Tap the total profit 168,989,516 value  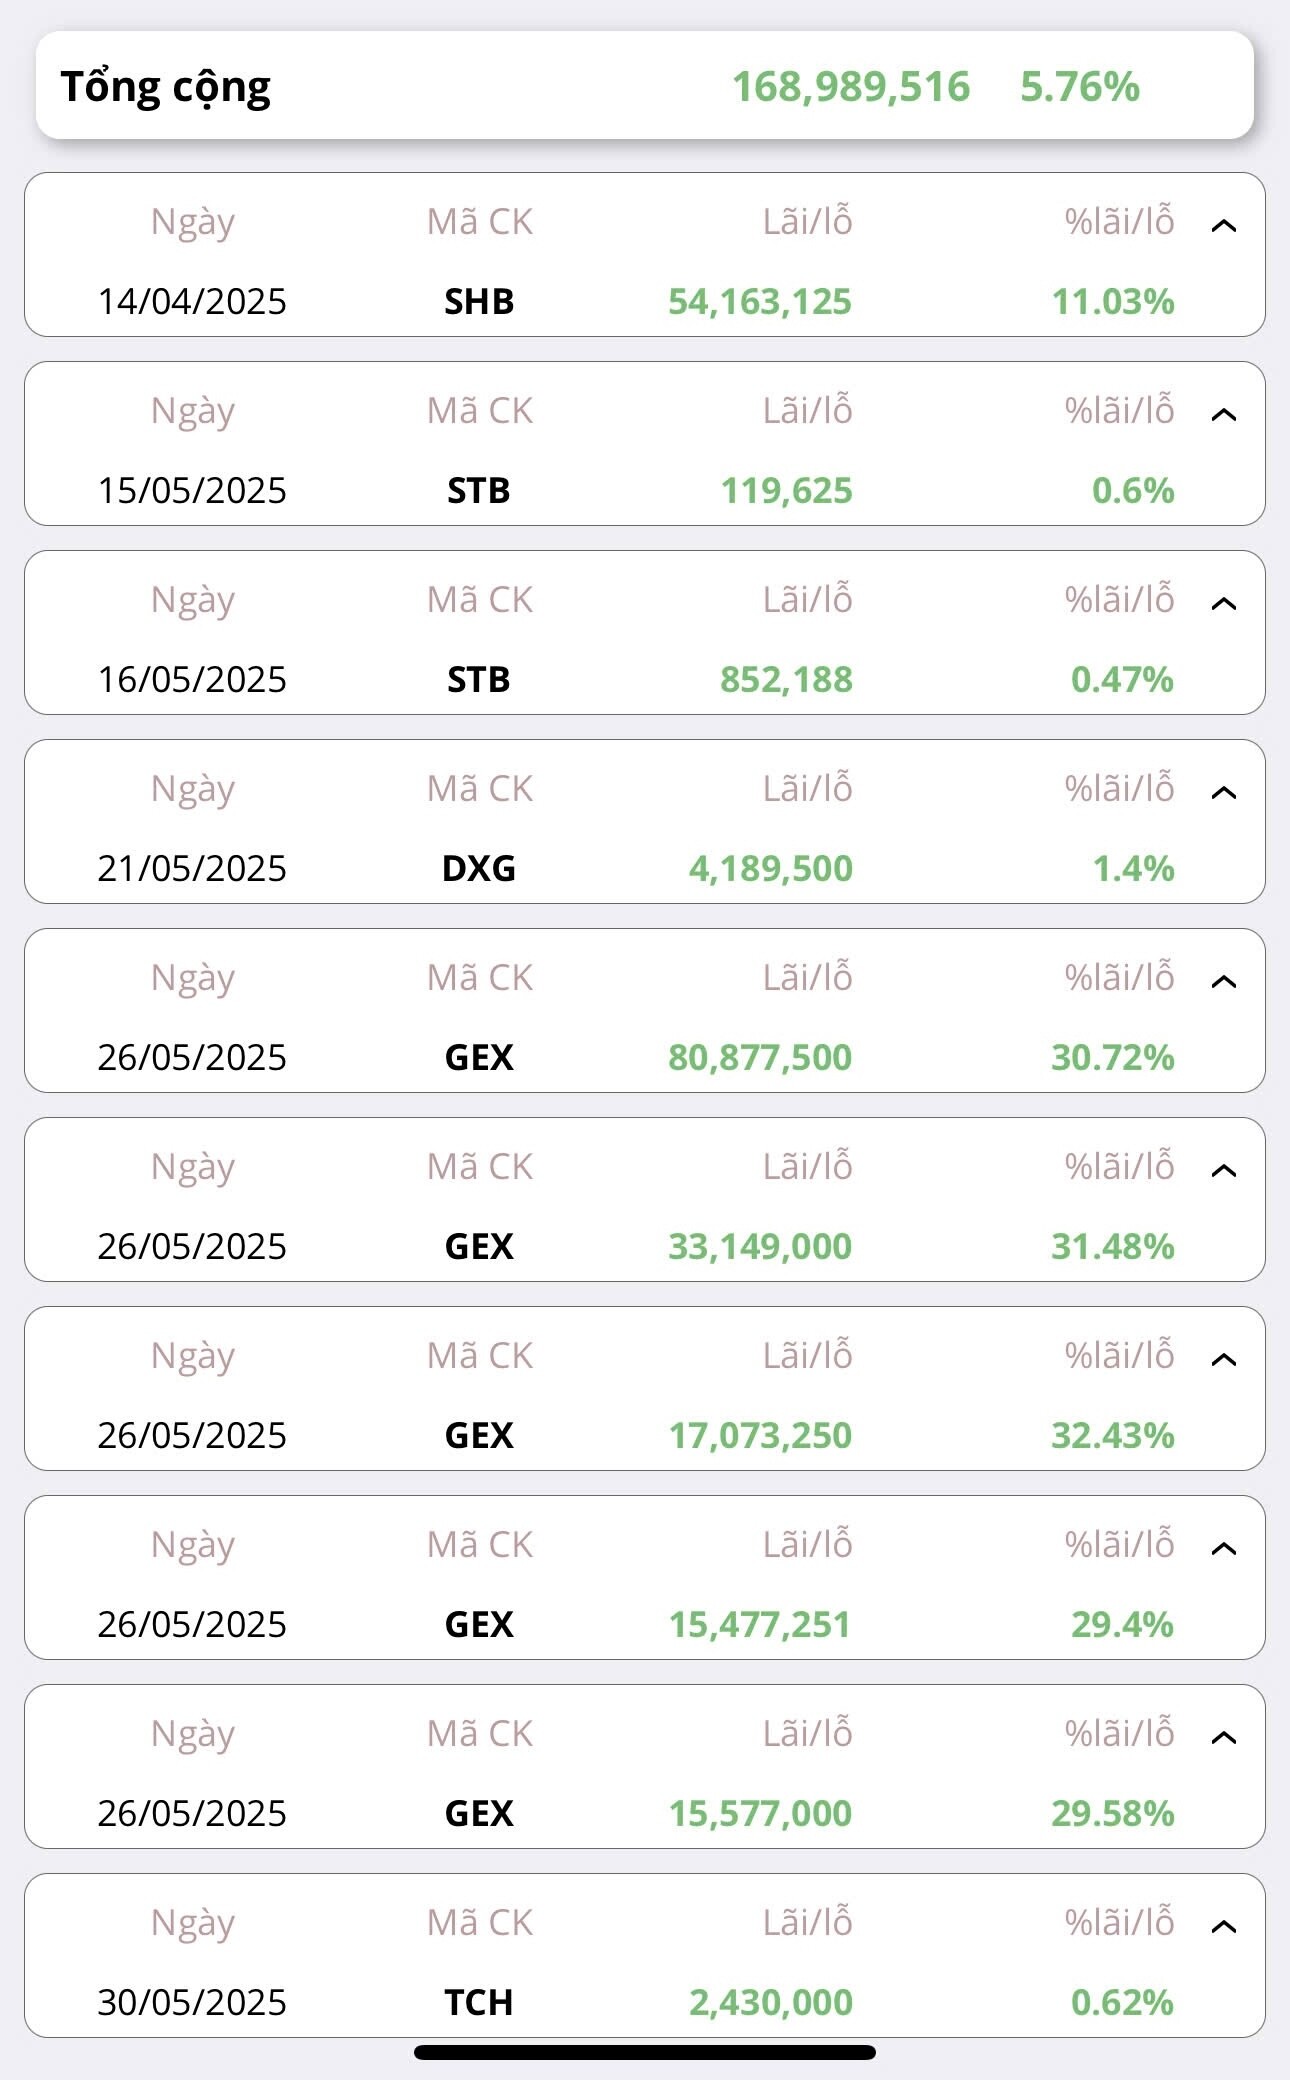[851, 87]
